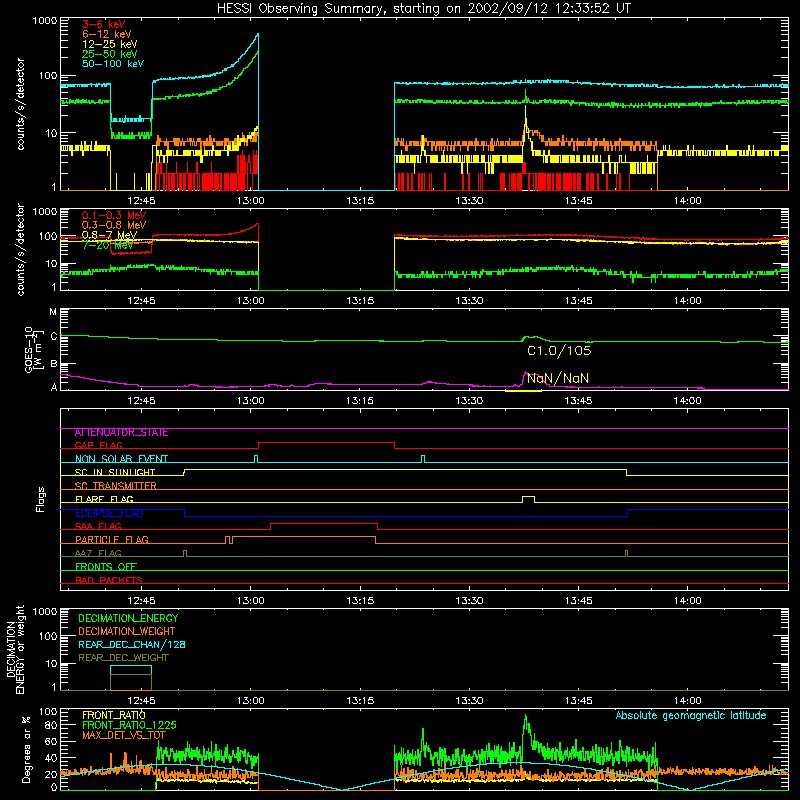
Task: Select the 3-6 keV legend label
Action: pos(103,24)
